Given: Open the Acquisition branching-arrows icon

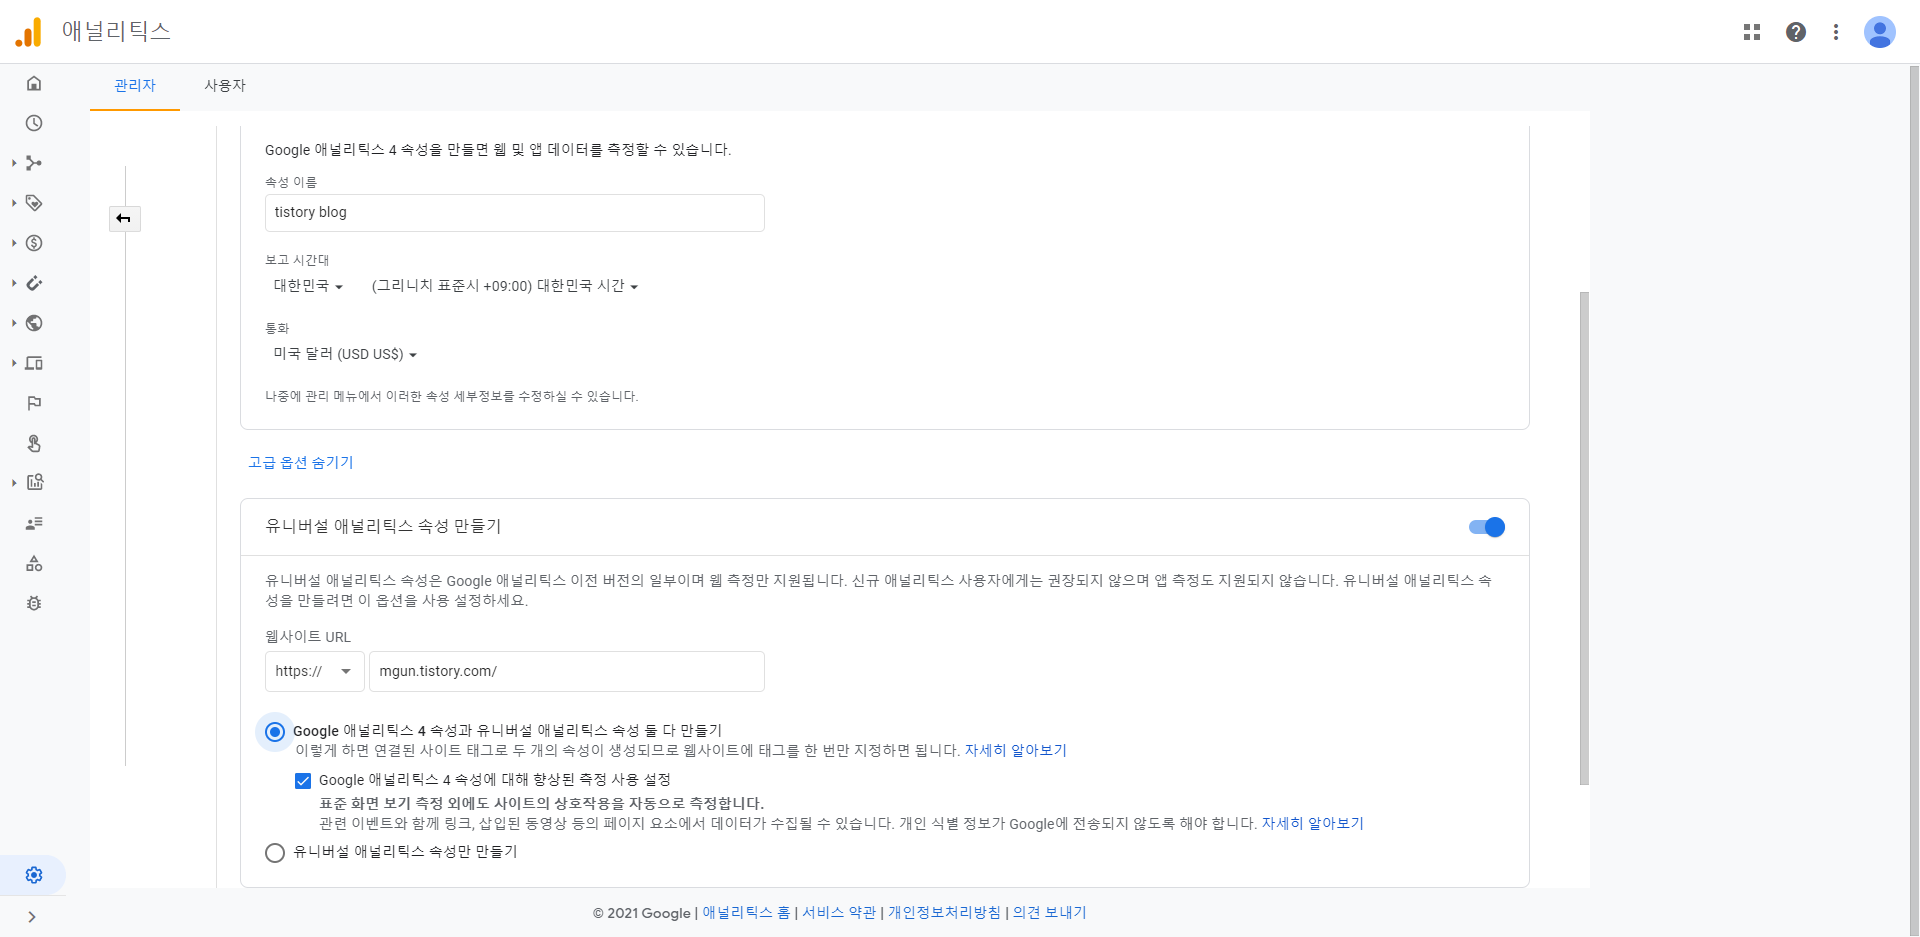Looking at the screenshot, I should [x=34, y=163].
